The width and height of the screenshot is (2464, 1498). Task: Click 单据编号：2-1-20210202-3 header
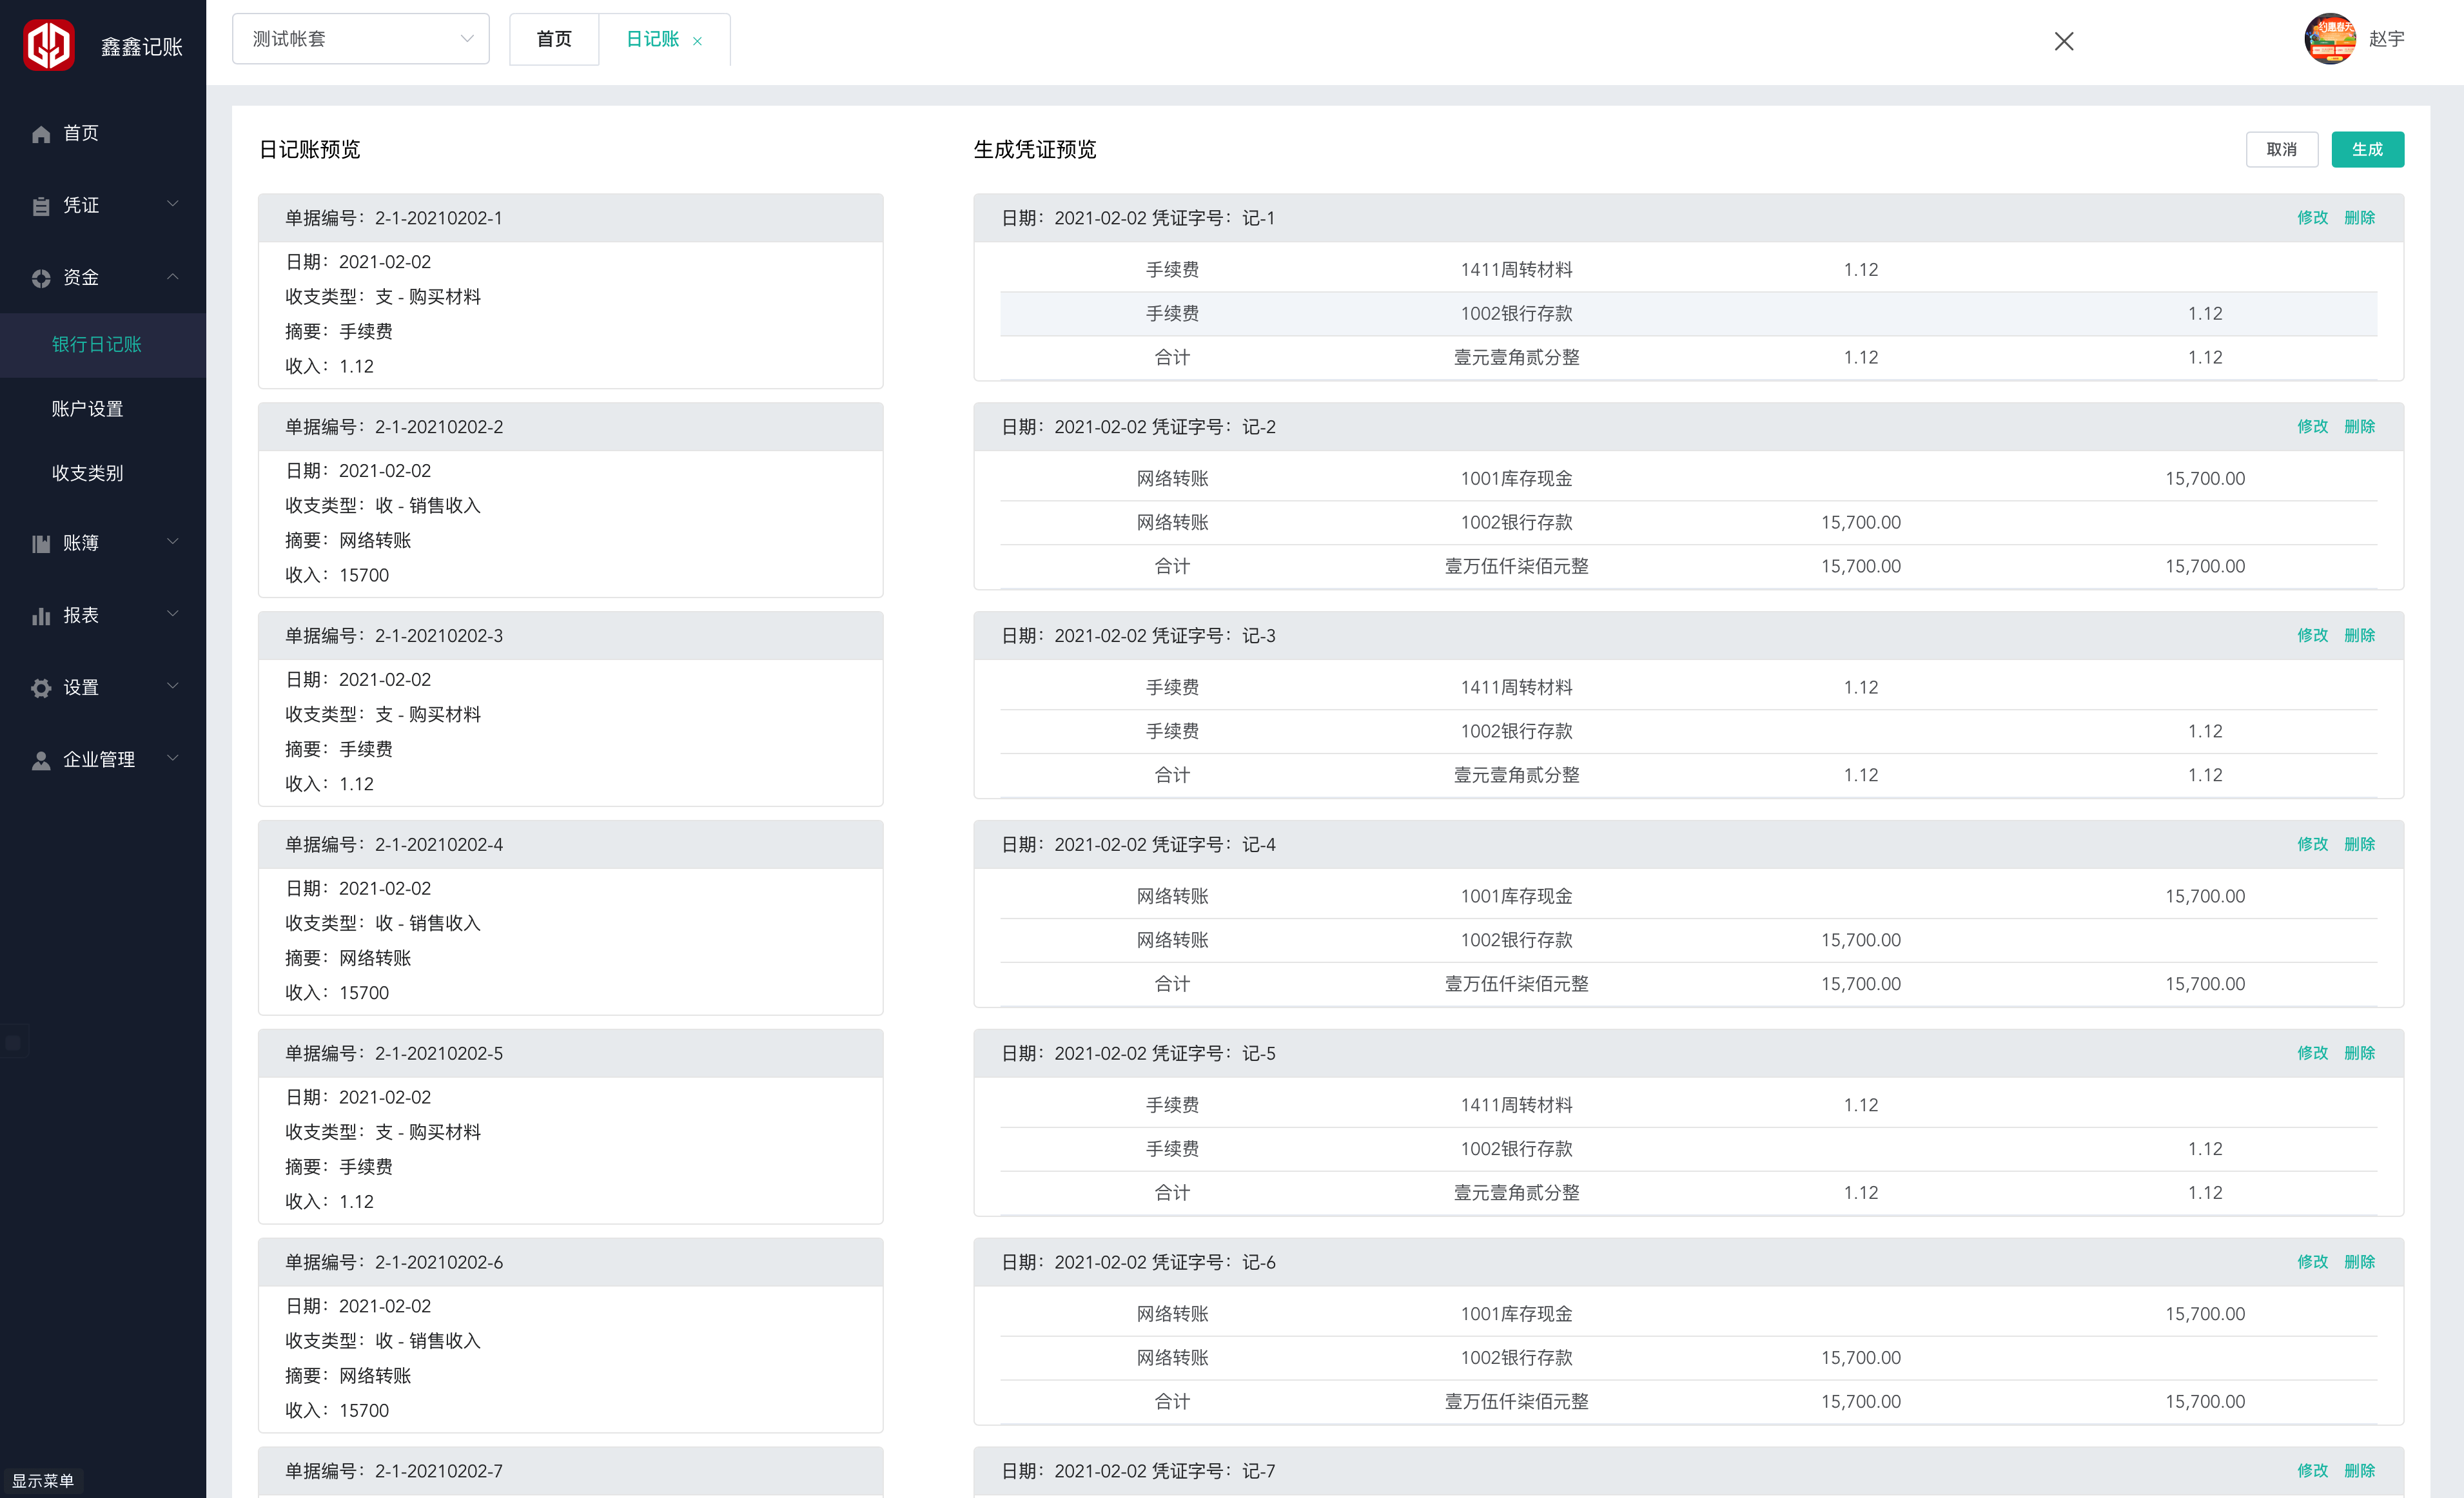pyautogui.click(x=570, y=636)
